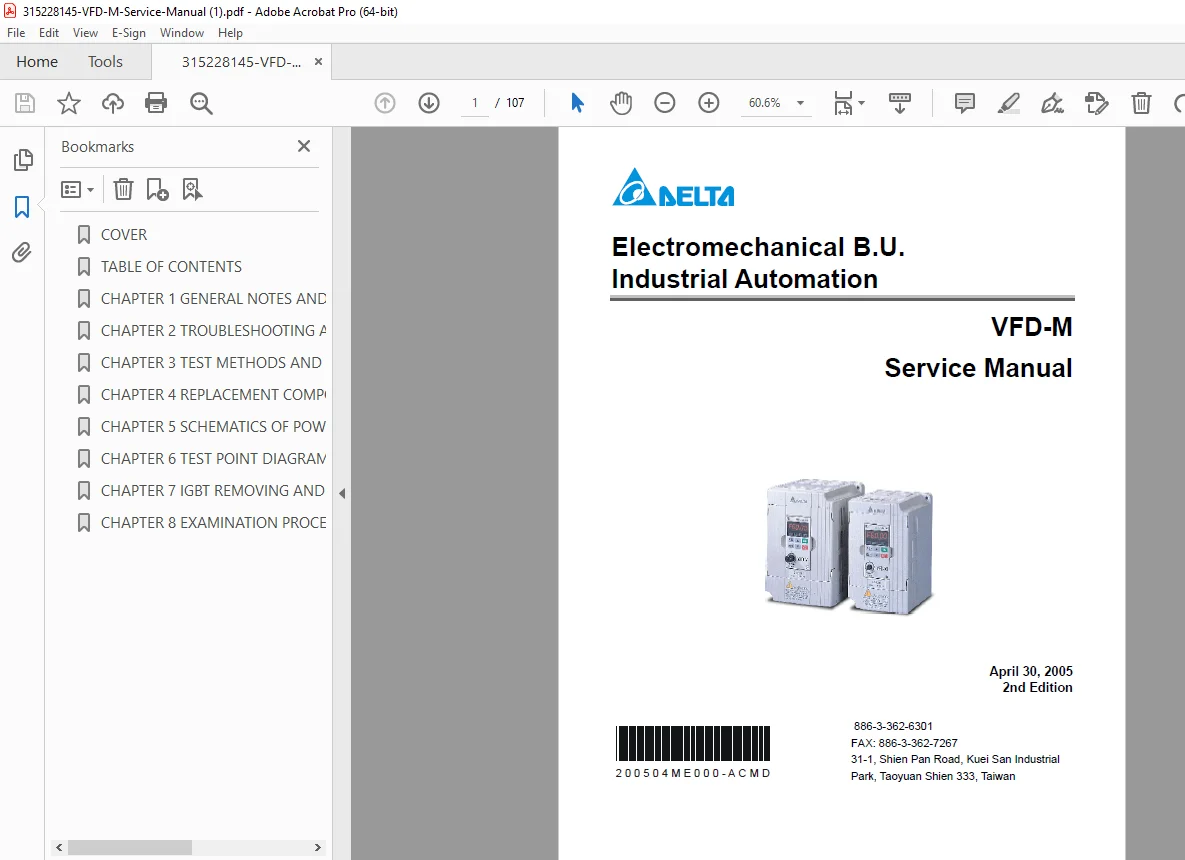Screen dimensions: 1185x860
Task: Click bookmarks scrollbar right arrow
Action: click(317, 847)
